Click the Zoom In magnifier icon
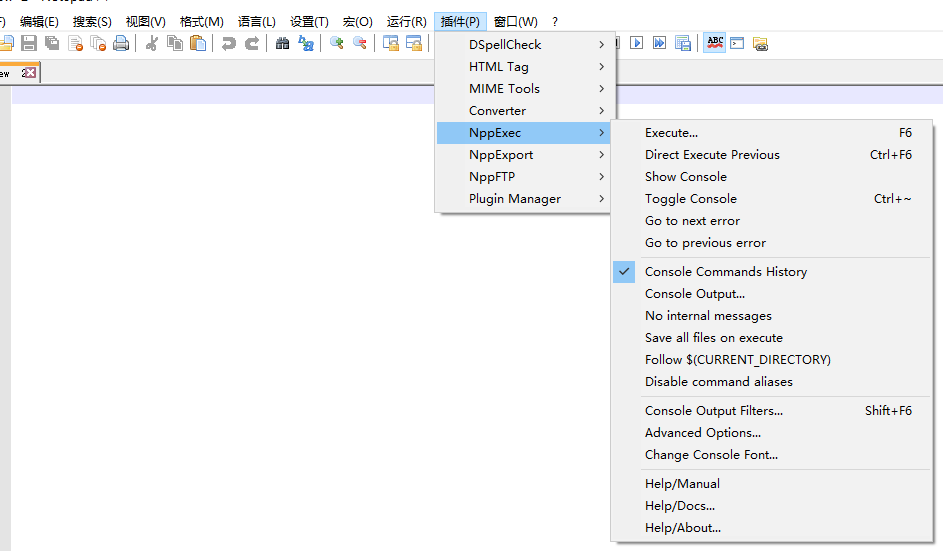 click(337, 43)
